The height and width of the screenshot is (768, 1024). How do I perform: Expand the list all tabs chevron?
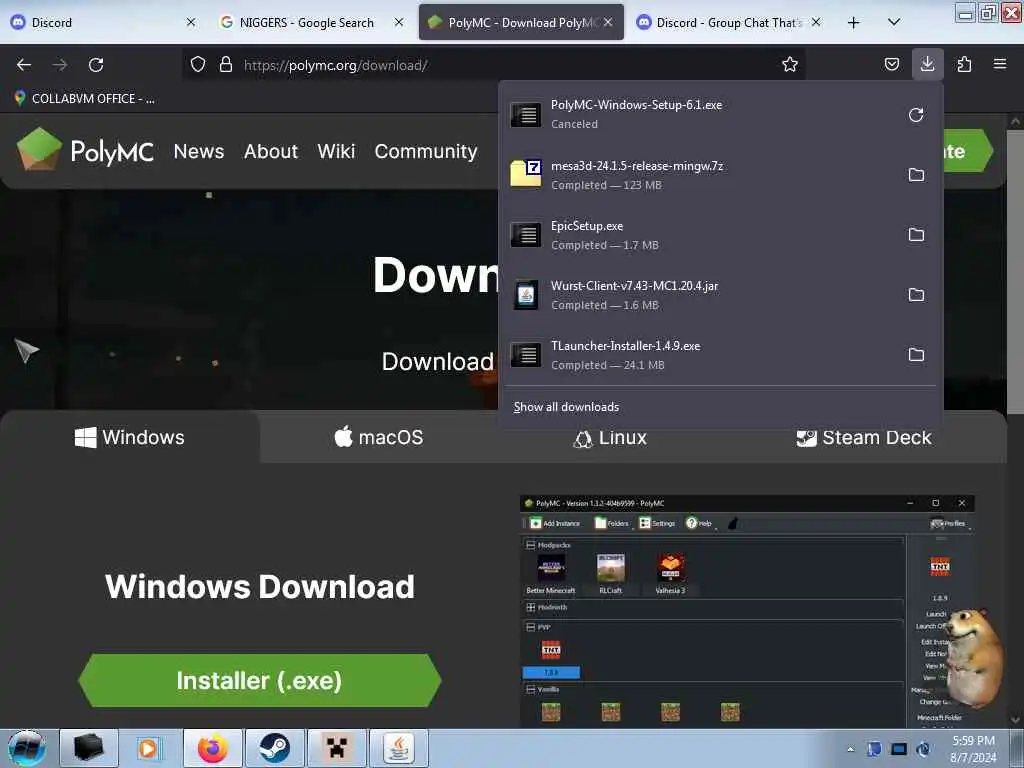coord(894,22)
